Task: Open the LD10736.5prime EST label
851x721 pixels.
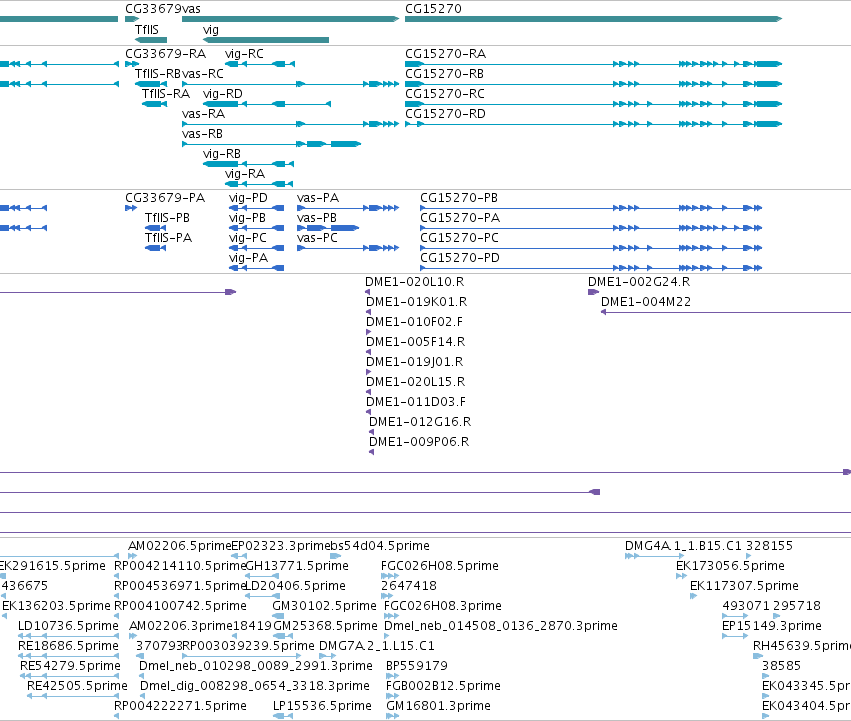Action: (68, 627)
